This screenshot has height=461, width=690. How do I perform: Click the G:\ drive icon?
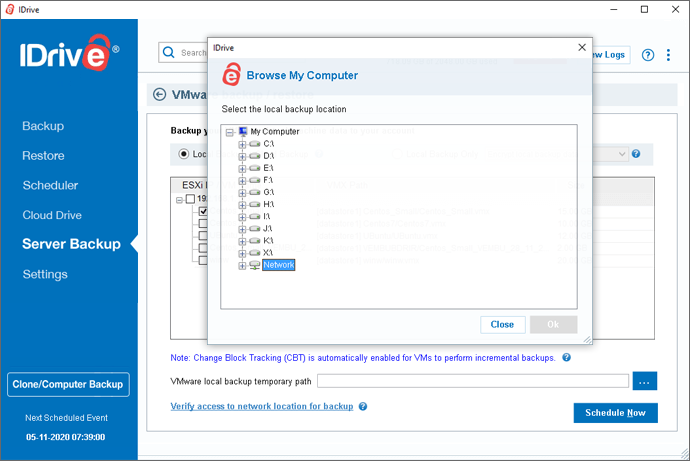255,192
